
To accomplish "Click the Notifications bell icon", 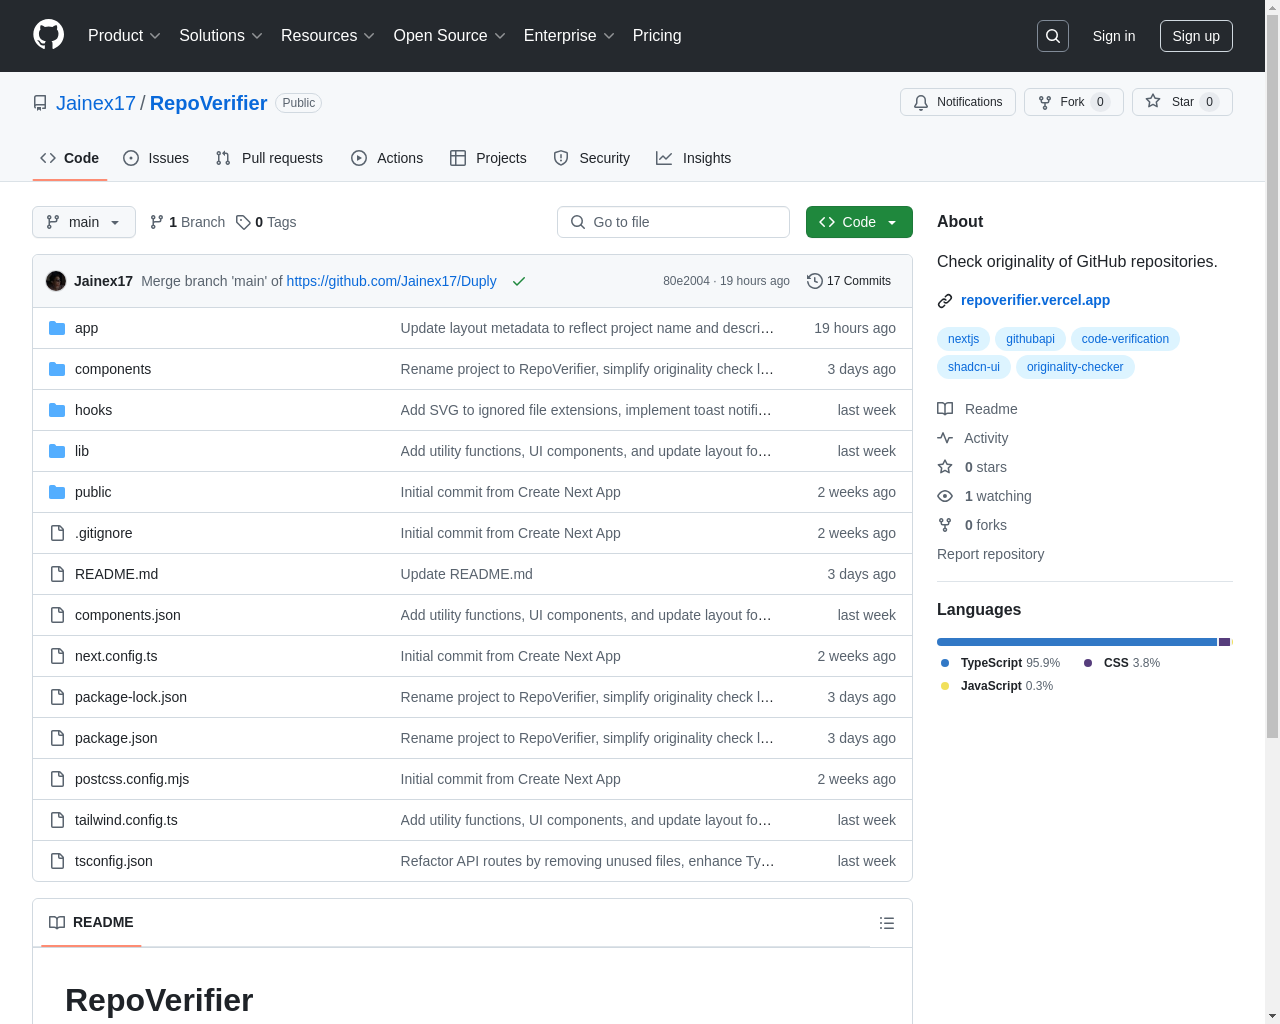I will point(921,102).
